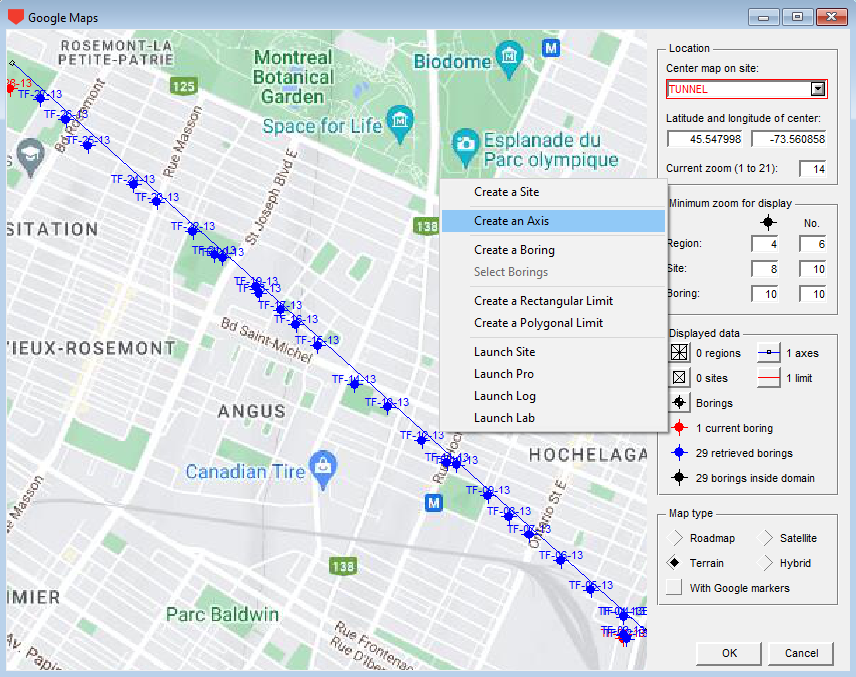Choose Launch Site from context menu
This screenshot has height=677, width=856.
tap(554, 352)
